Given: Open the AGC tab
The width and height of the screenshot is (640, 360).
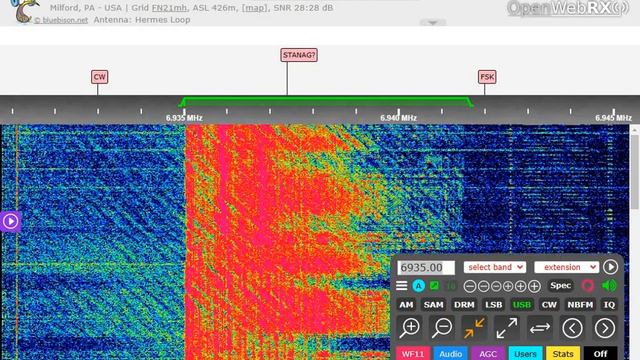Looking at the screenshot, I should 488,353.
